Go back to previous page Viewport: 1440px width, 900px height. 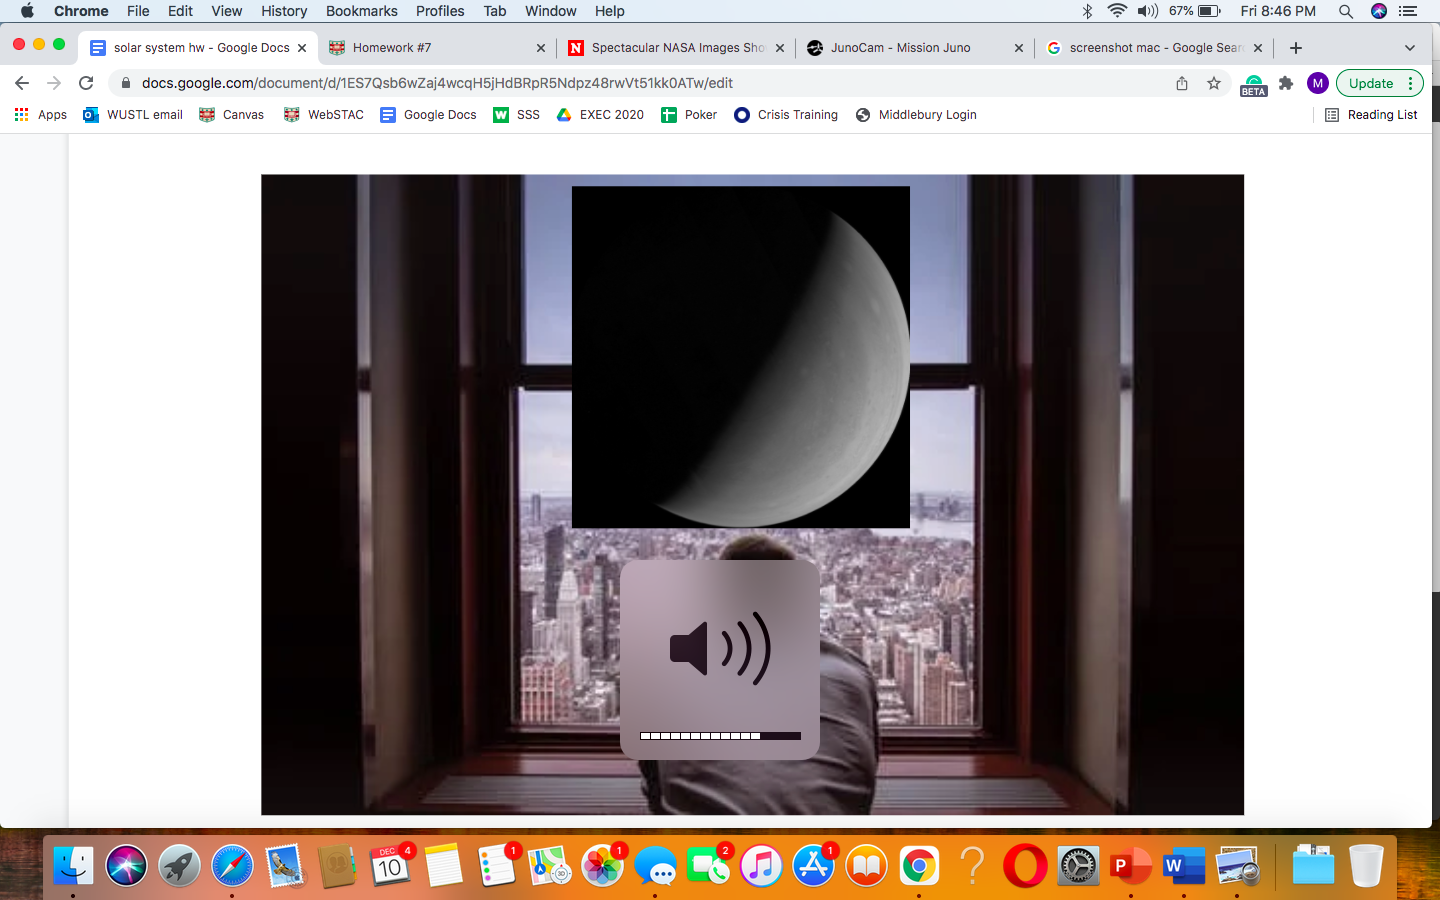click(22, 83)
